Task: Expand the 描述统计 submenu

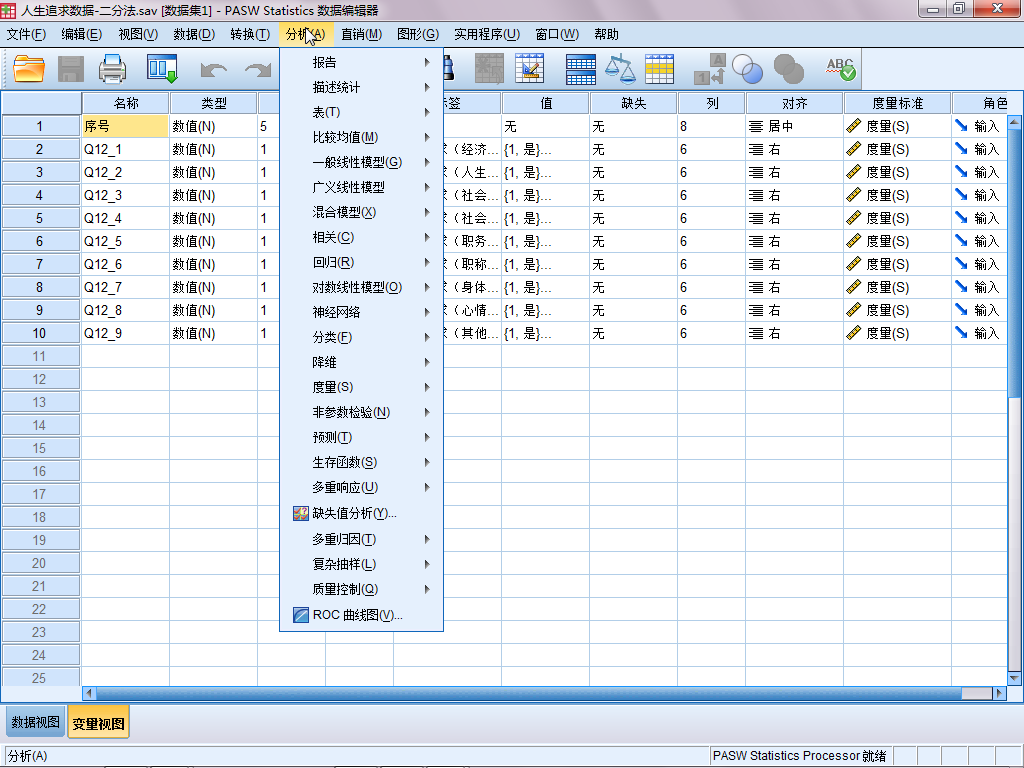Action: [361, 87]
